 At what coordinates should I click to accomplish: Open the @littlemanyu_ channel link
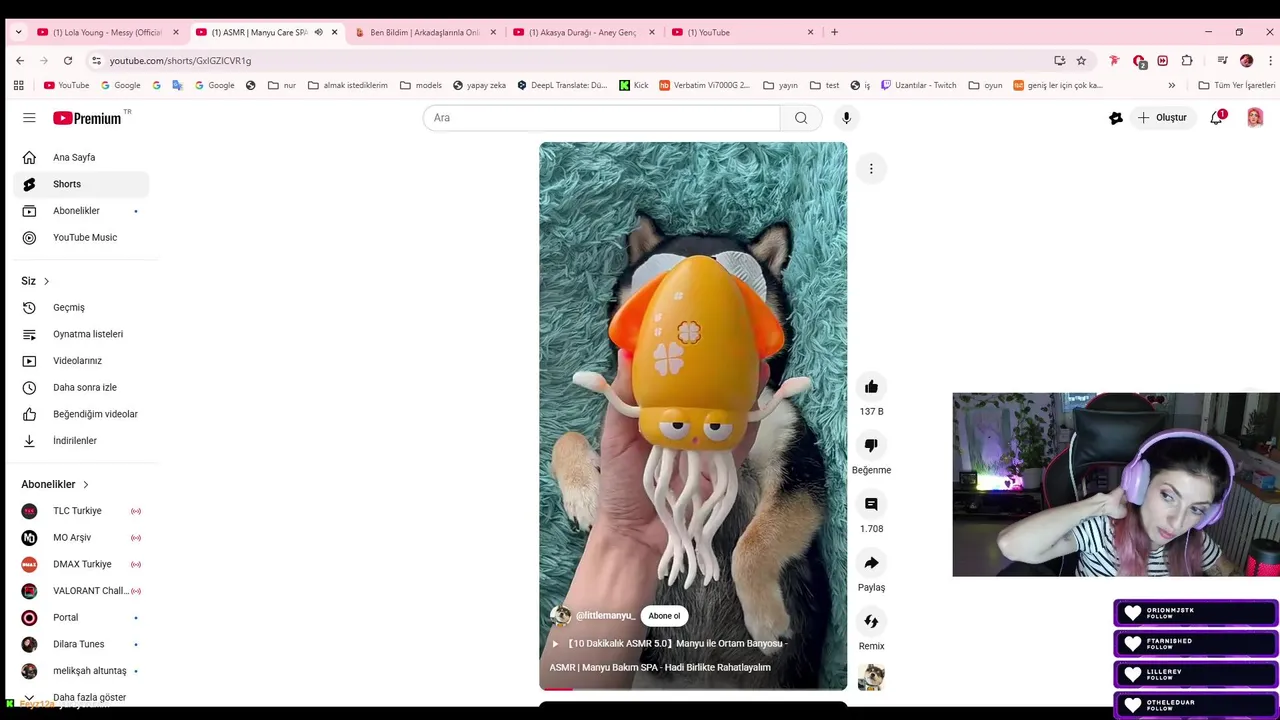(x=605, y=616)
